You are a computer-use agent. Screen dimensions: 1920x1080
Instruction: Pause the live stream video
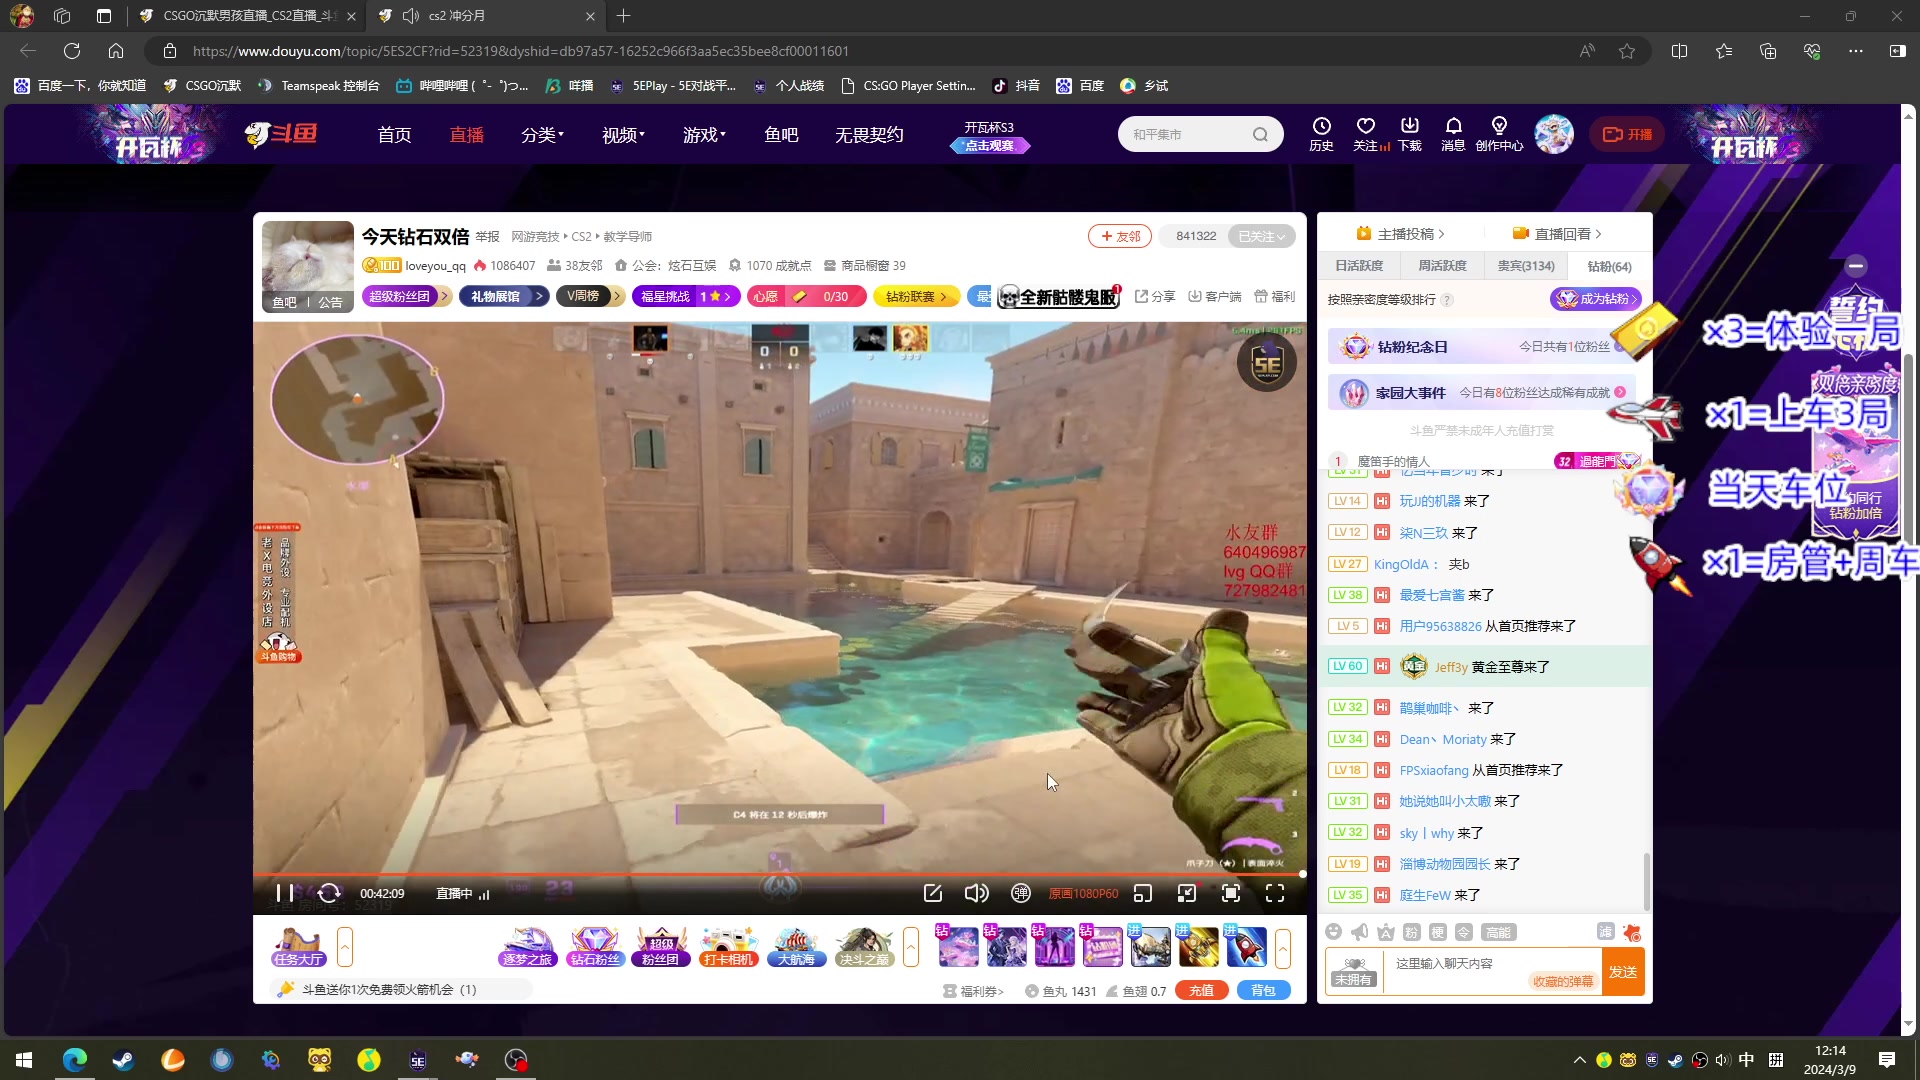coord(285,893)
